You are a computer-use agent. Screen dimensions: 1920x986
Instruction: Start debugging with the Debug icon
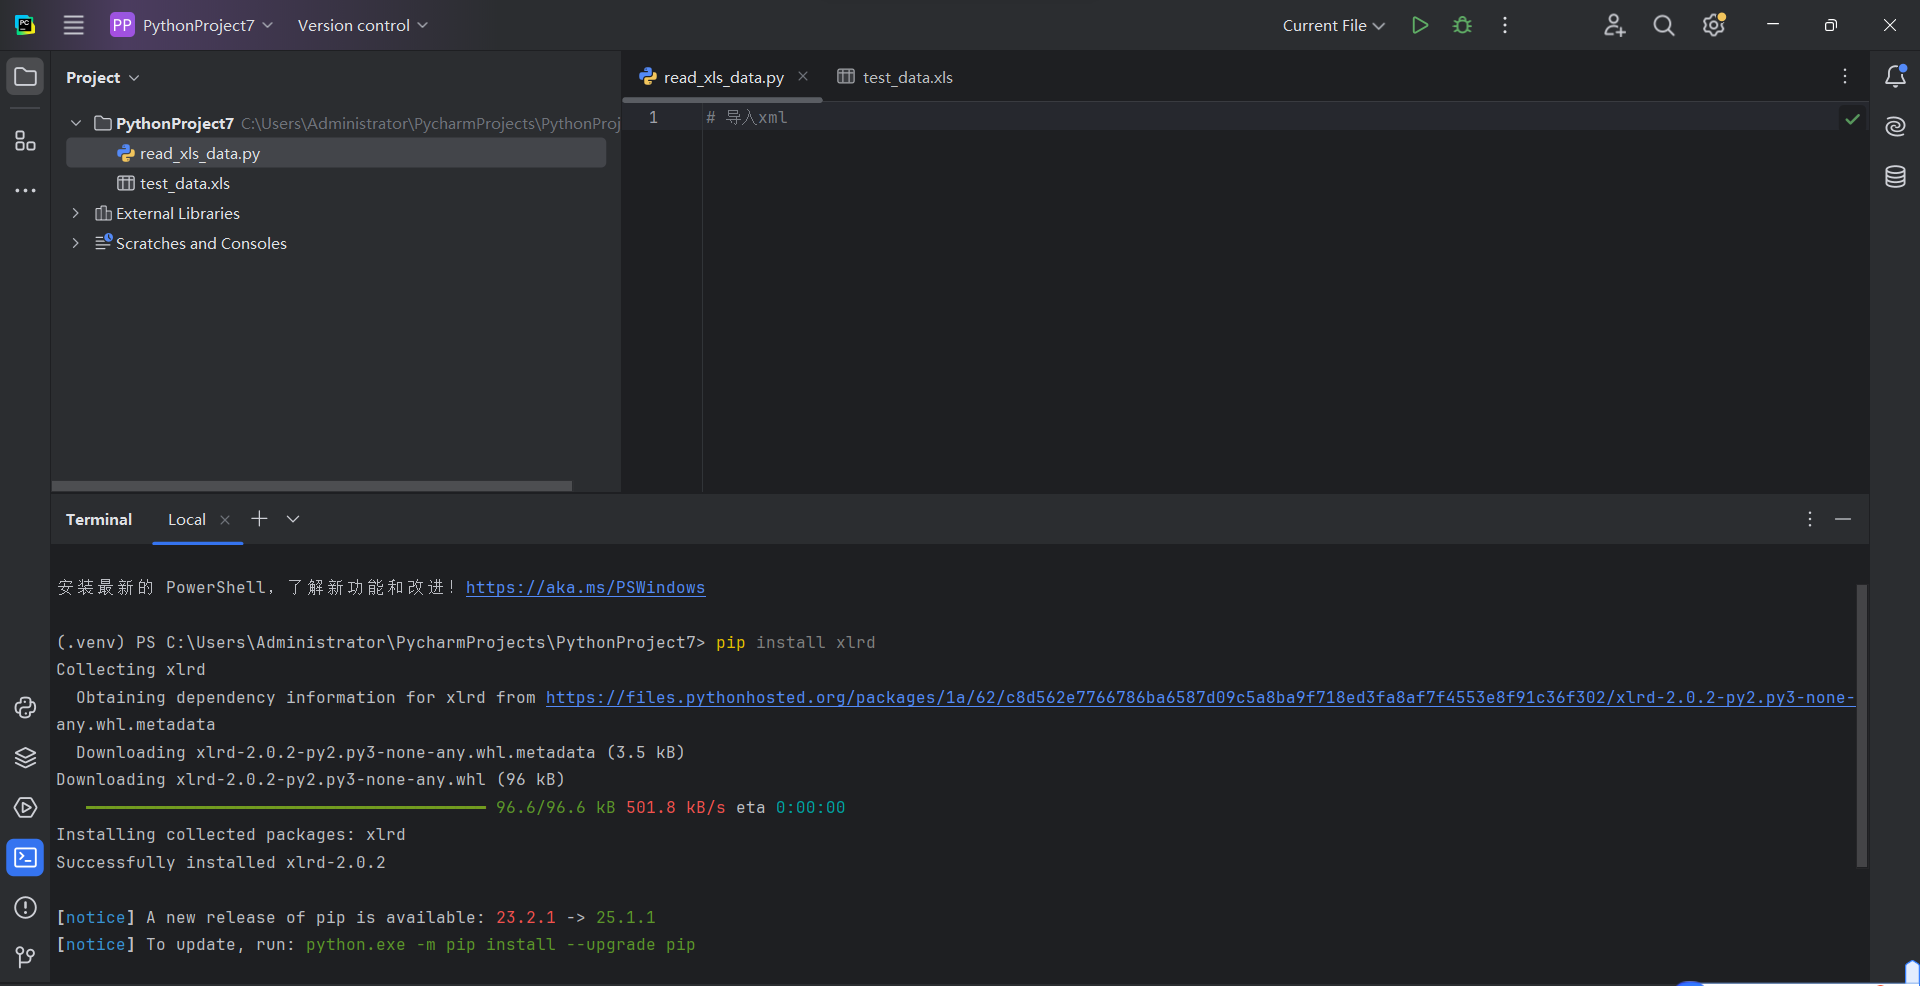(x=1462, y=25)
